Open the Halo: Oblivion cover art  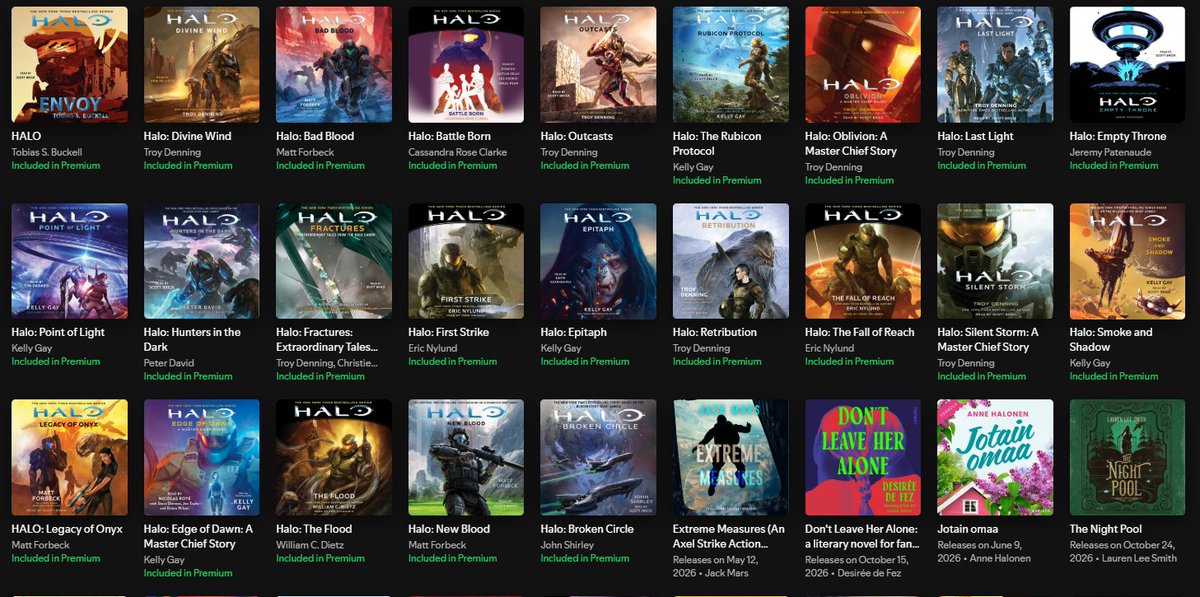[863, 65]
